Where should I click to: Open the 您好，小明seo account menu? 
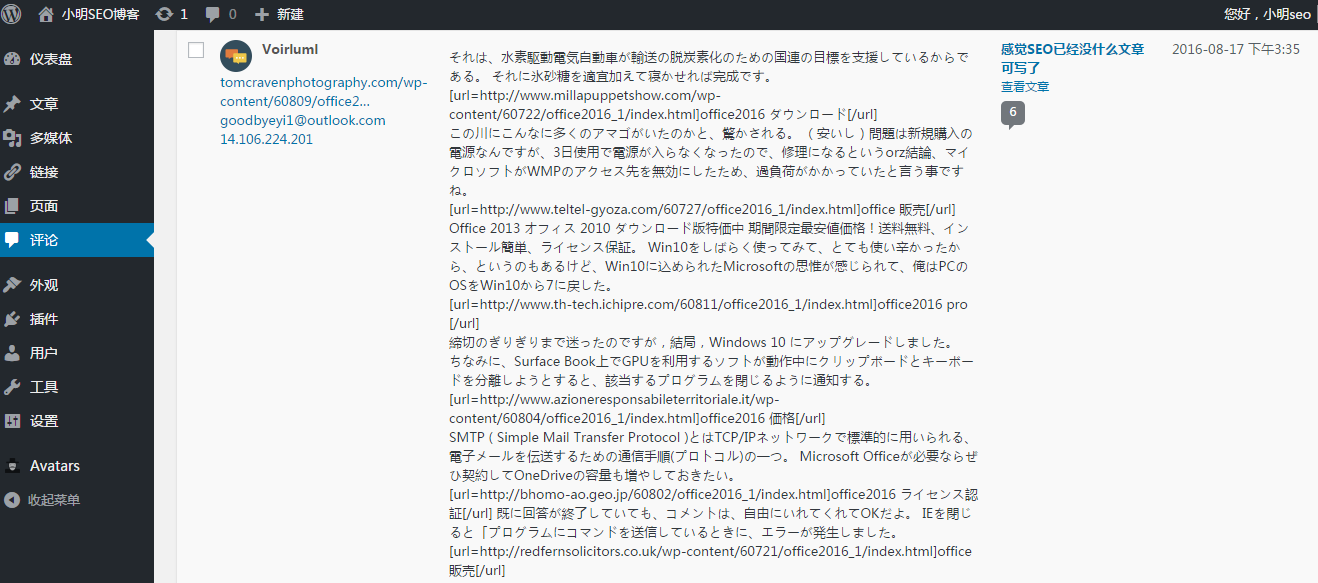[x=1267, y=14]
